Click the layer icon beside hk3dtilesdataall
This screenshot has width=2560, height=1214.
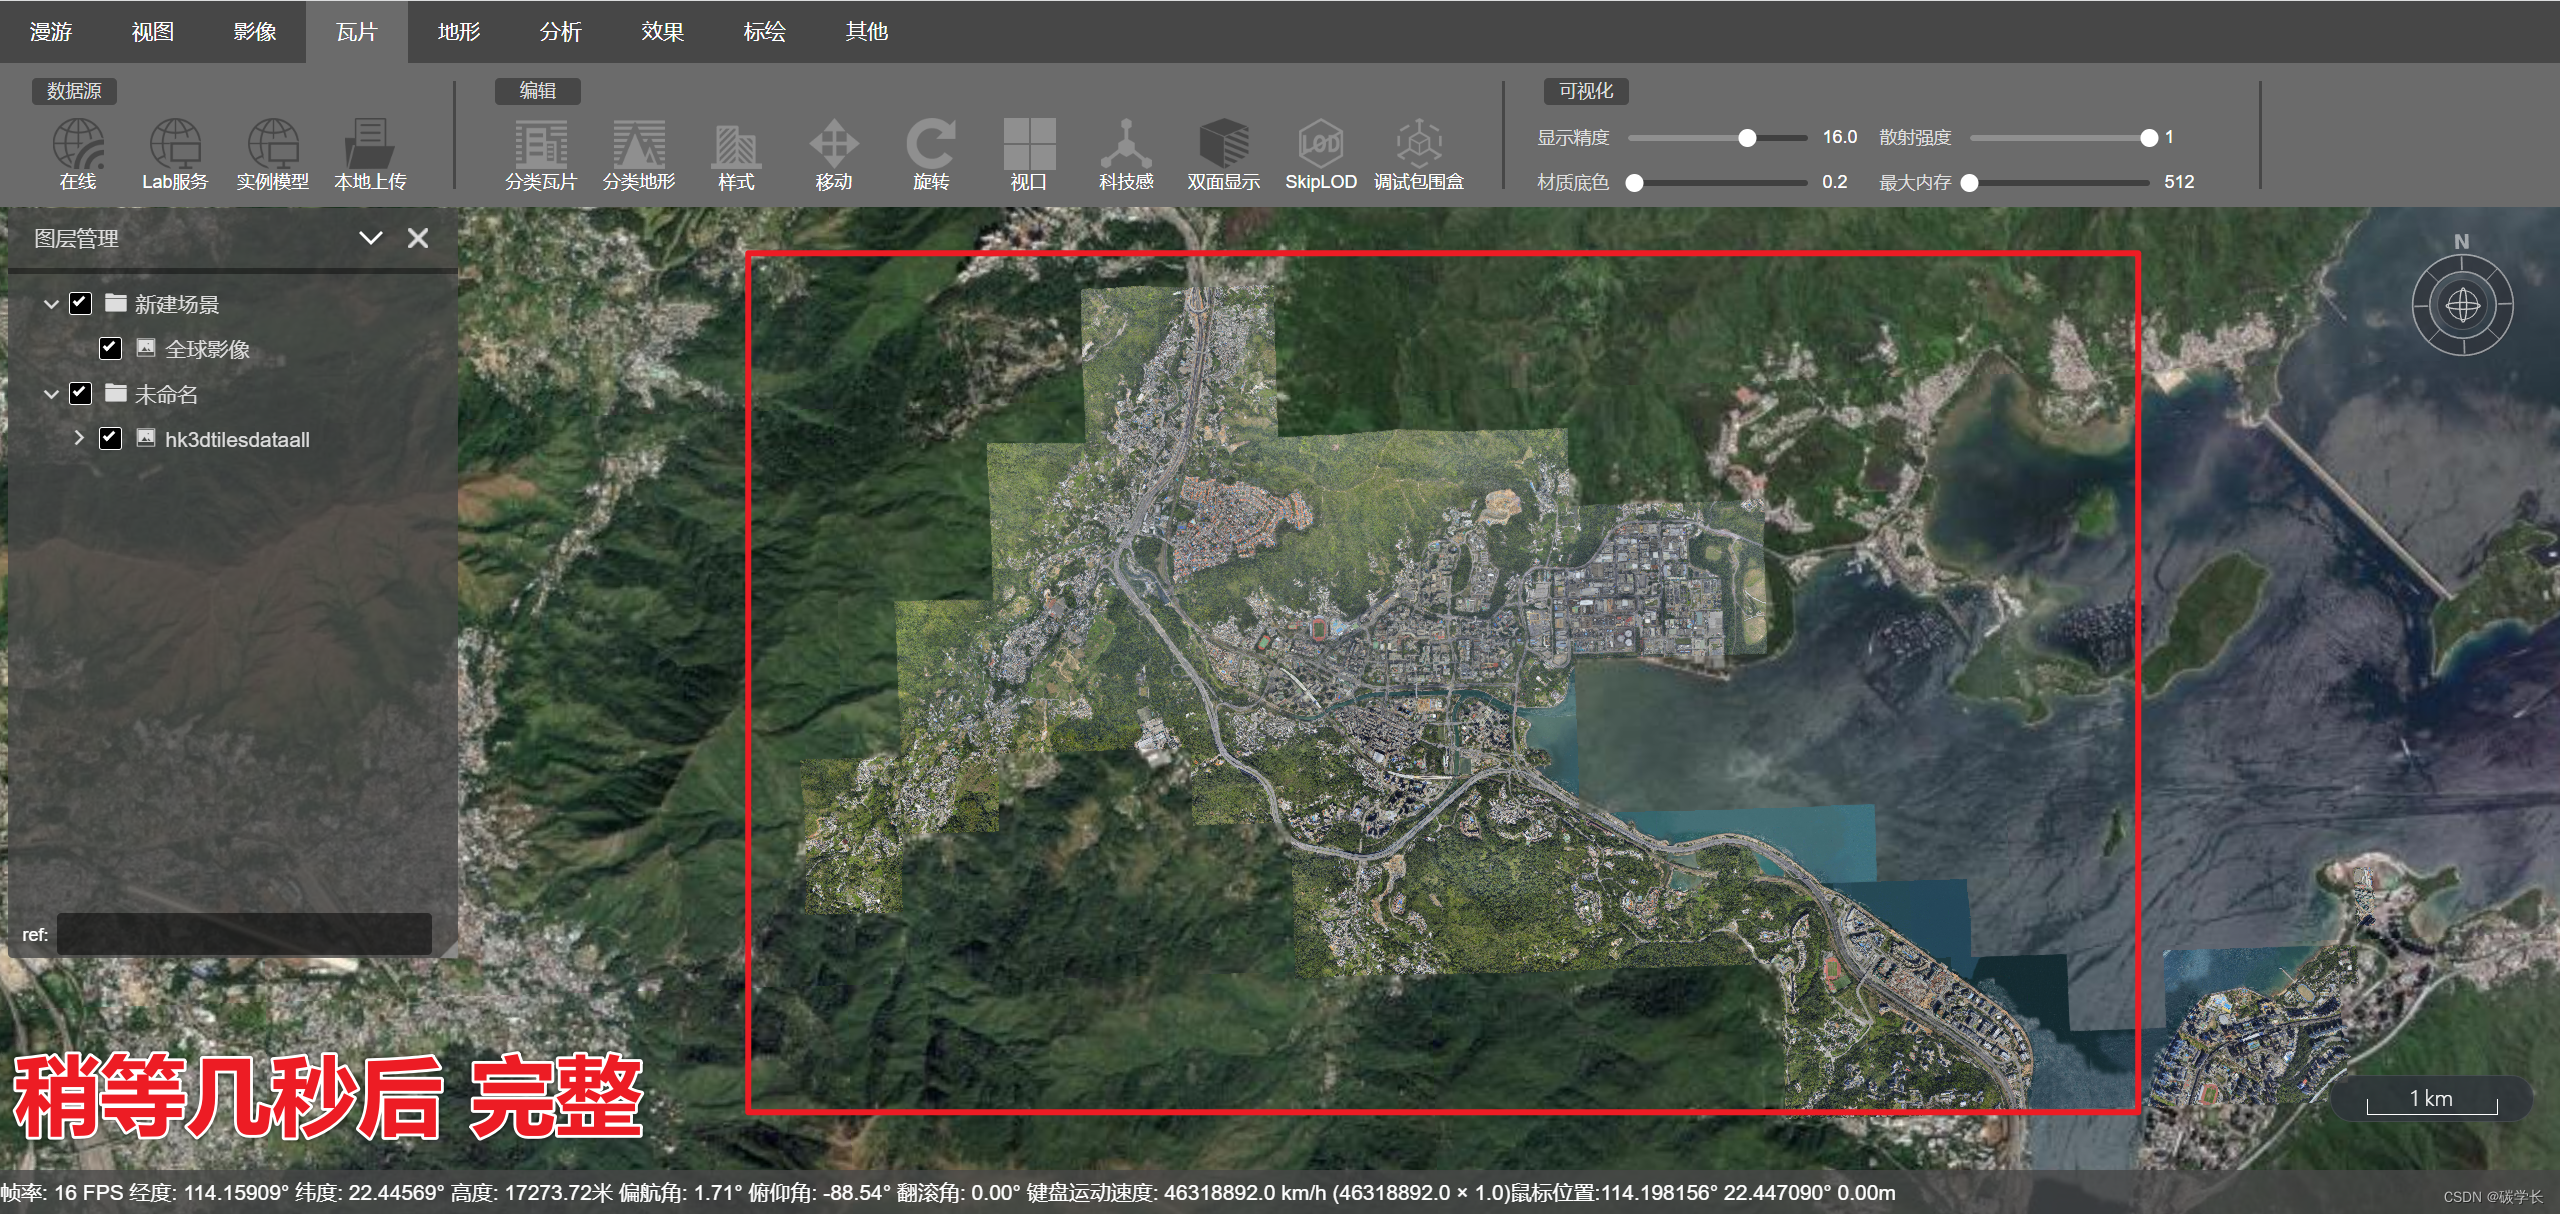pos(146,438)
